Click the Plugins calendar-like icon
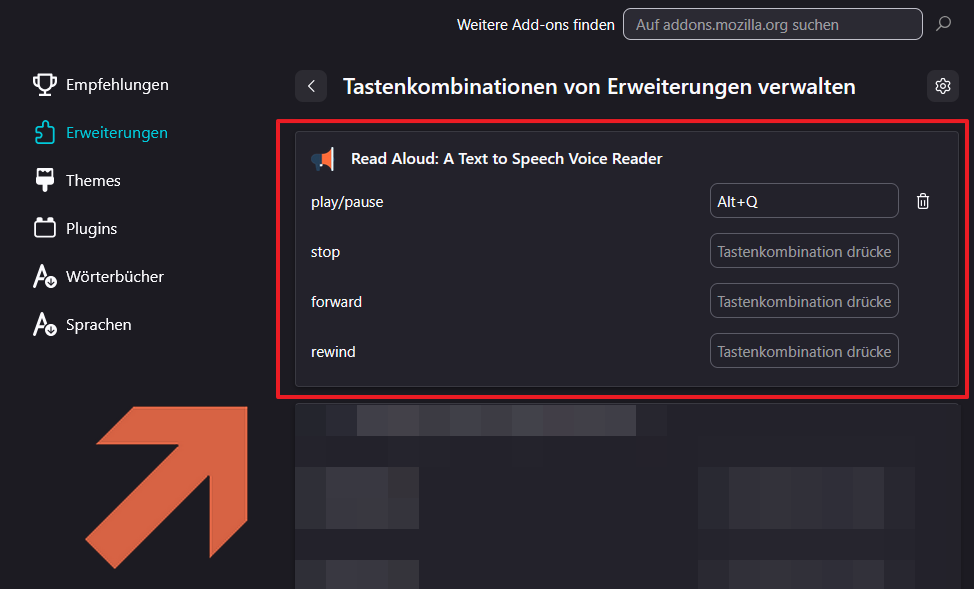This screenshot has height=589, width=974. [45, 228]
